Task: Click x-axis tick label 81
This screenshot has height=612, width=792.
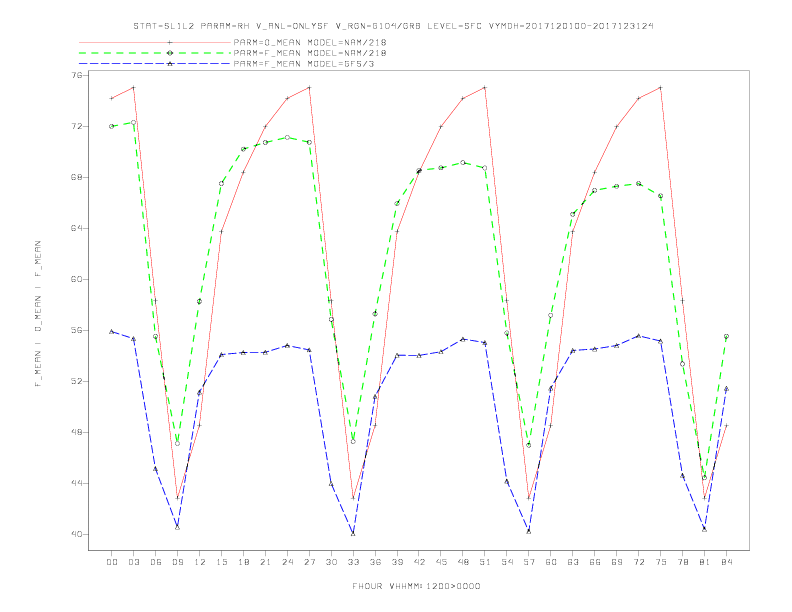Action: click(x=705, y=562)
